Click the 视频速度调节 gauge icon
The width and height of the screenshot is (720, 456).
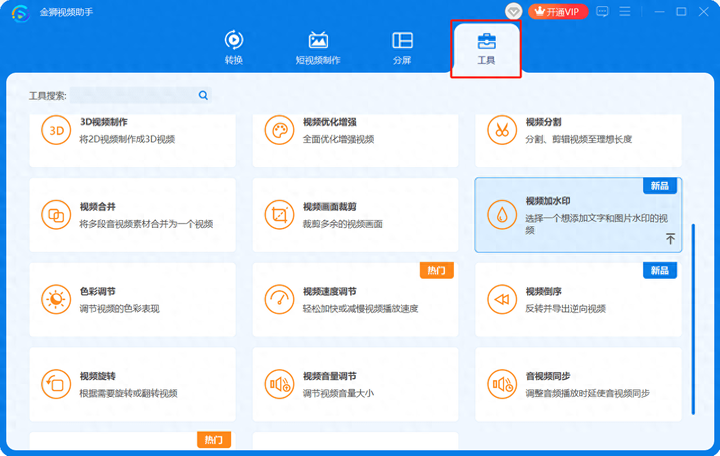coord(279,299)
